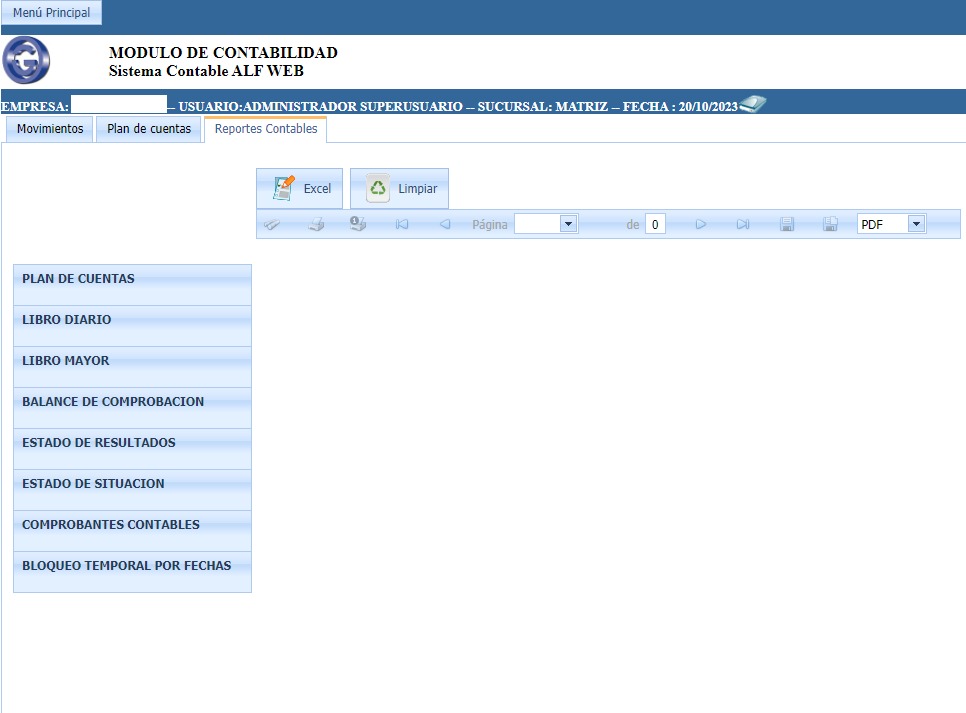Go to next report page arrow

point(701,225)
